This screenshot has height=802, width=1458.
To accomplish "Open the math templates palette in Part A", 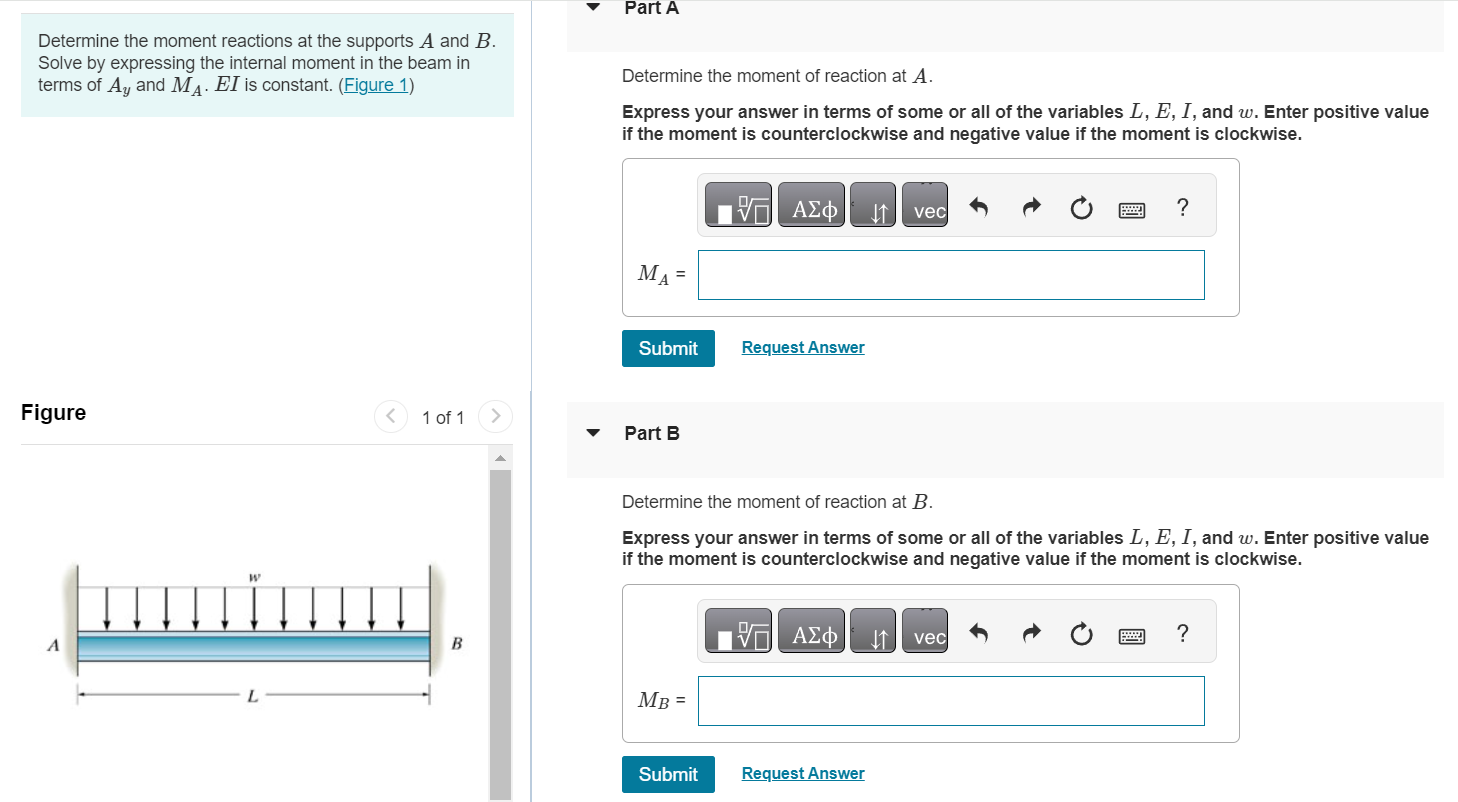I will (x=737, y=204).
